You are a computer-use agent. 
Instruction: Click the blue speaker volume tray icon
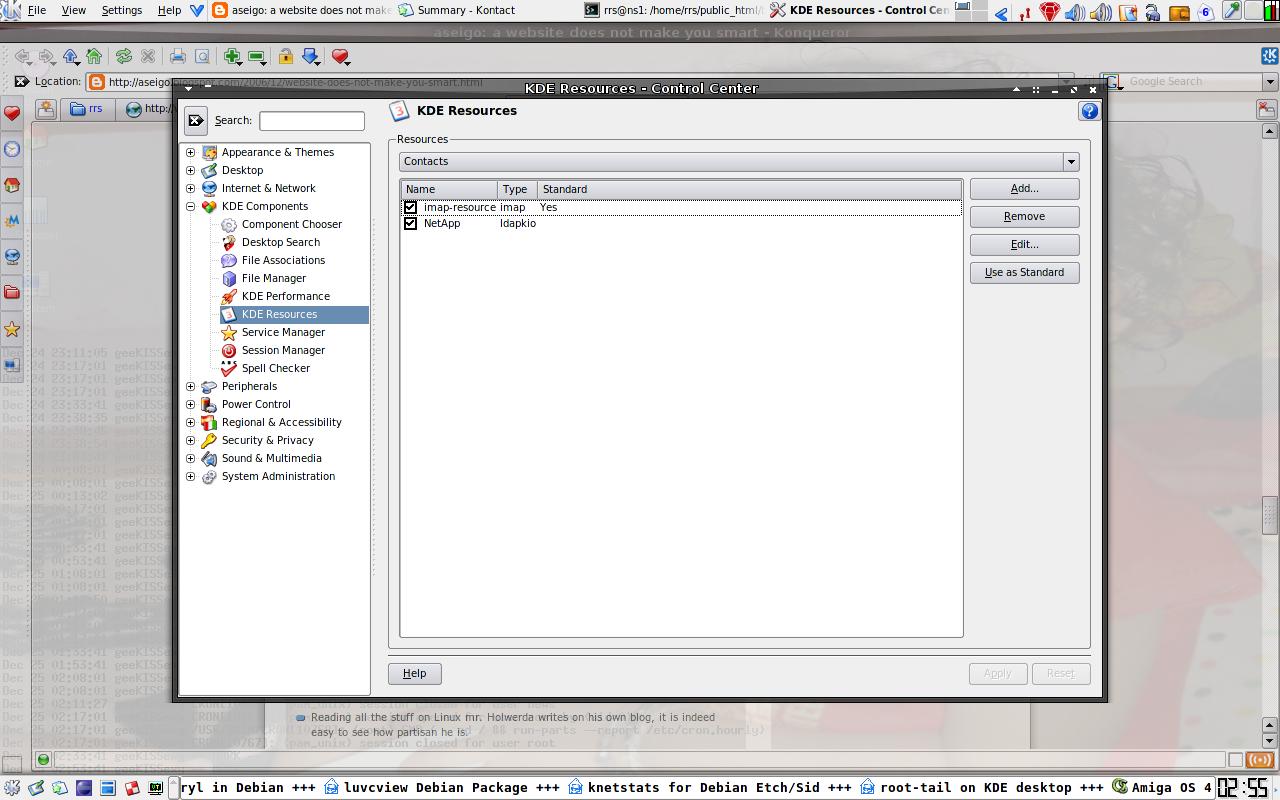(x=1074, y=12)
